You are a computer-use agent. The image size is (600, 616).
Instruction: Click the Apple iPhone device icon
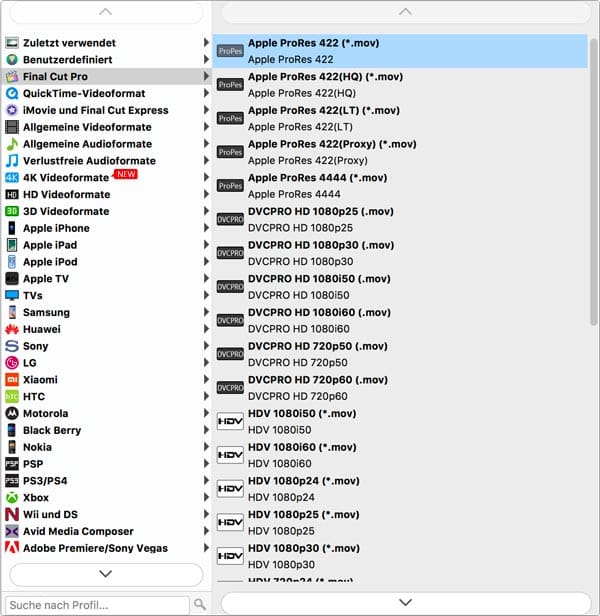click(x=12, y=228)
